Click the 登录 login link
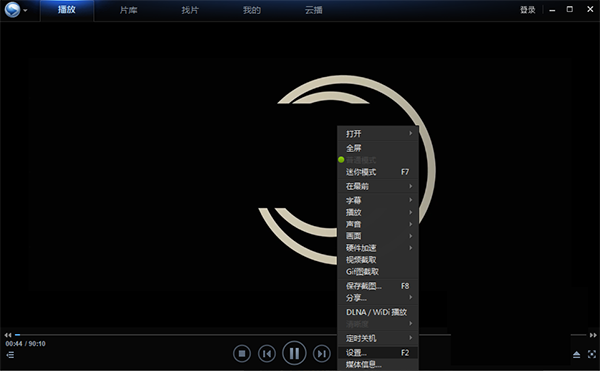 click(527, 10)
